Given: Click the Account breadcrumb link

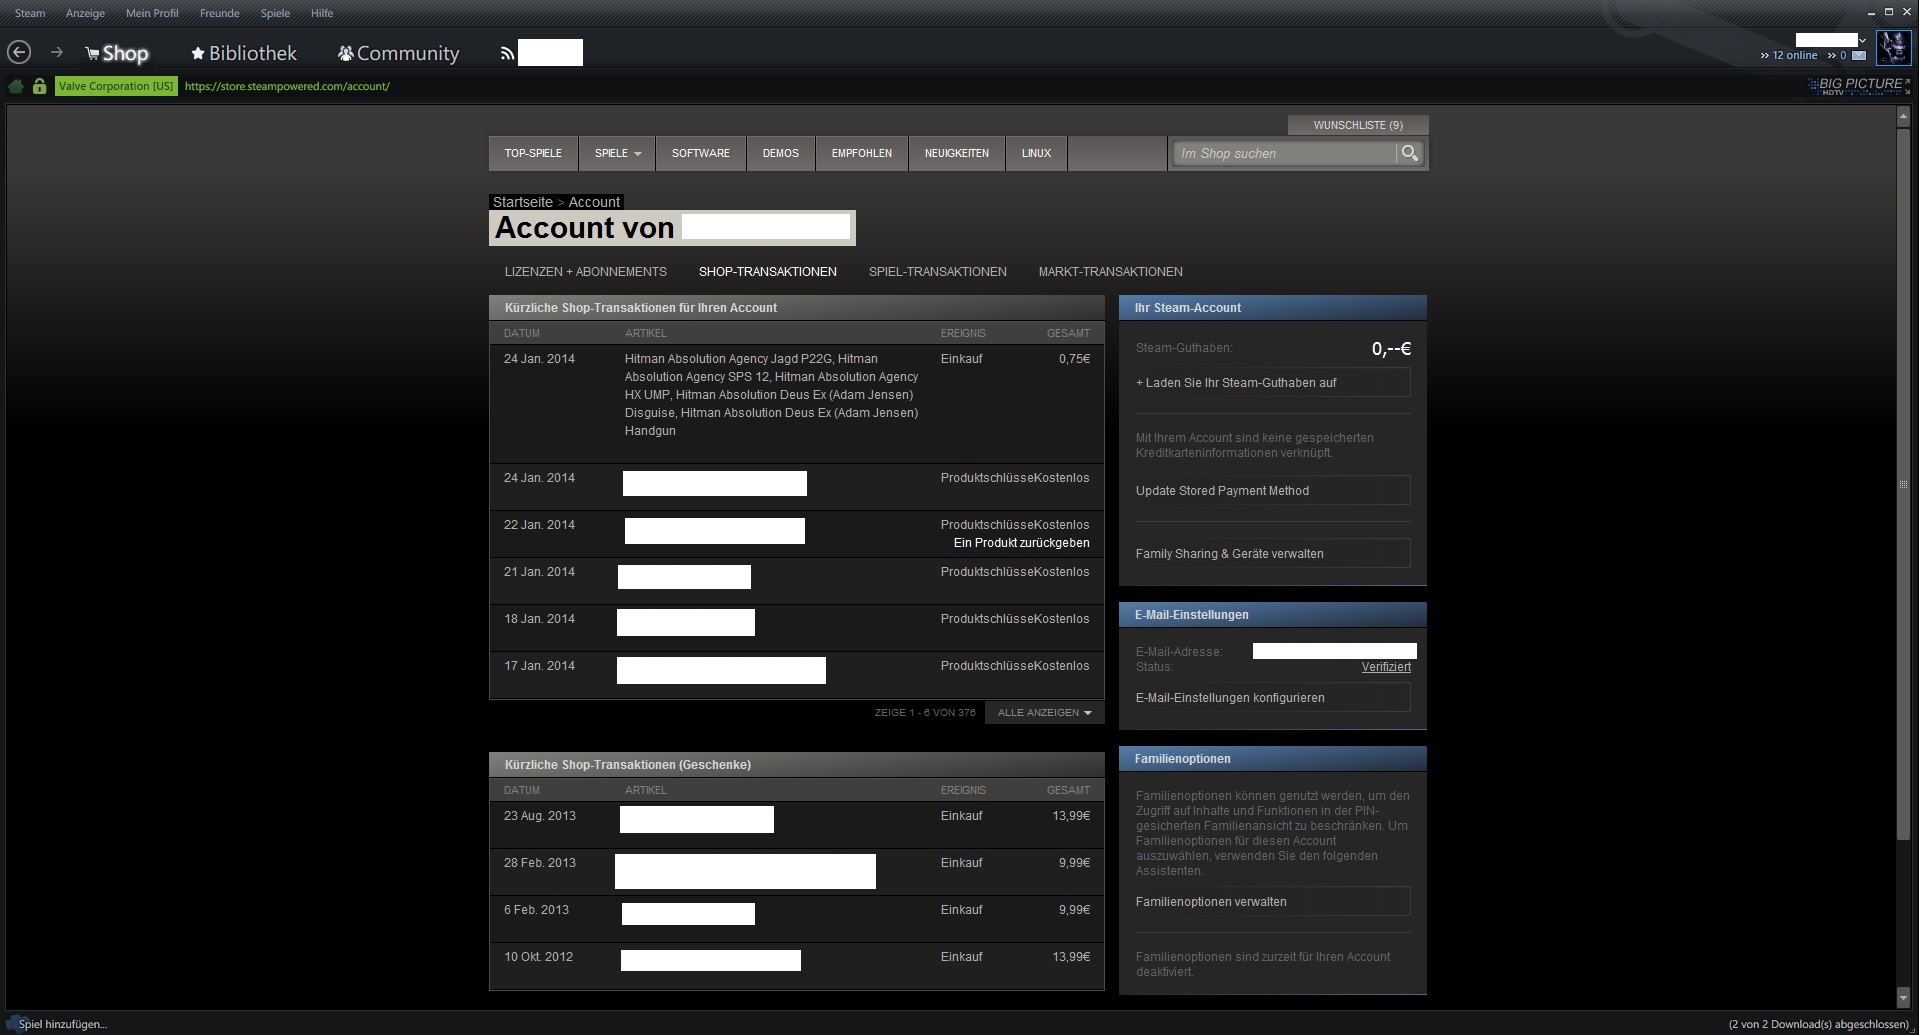Looking at the screenshot, I should click(594, 202).
